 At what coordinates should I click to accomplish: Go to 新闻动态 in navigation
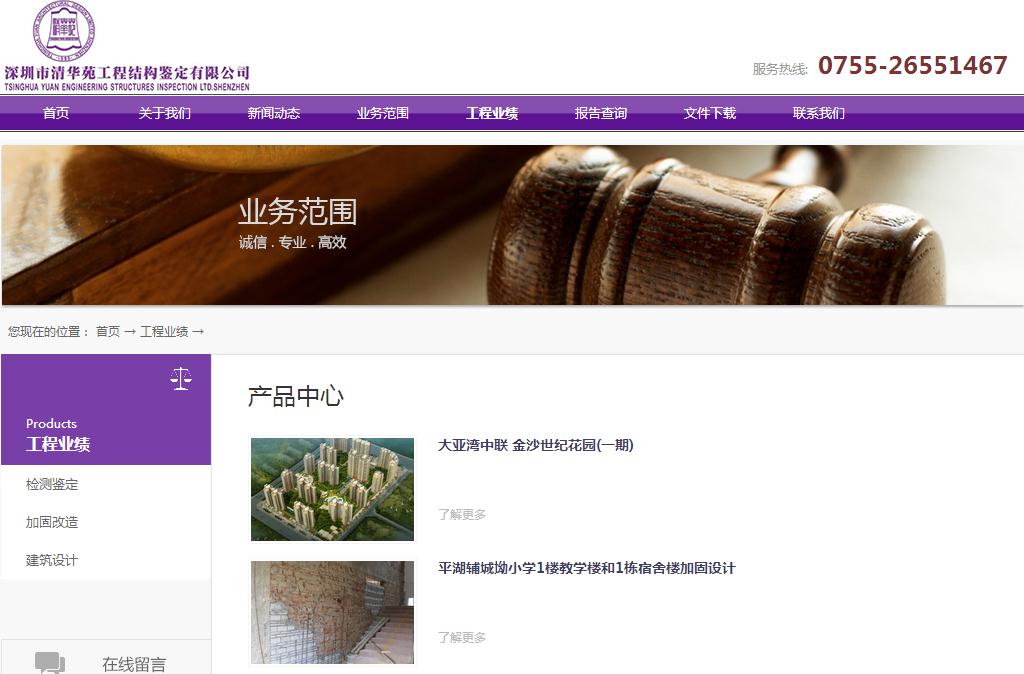(274, 113)
